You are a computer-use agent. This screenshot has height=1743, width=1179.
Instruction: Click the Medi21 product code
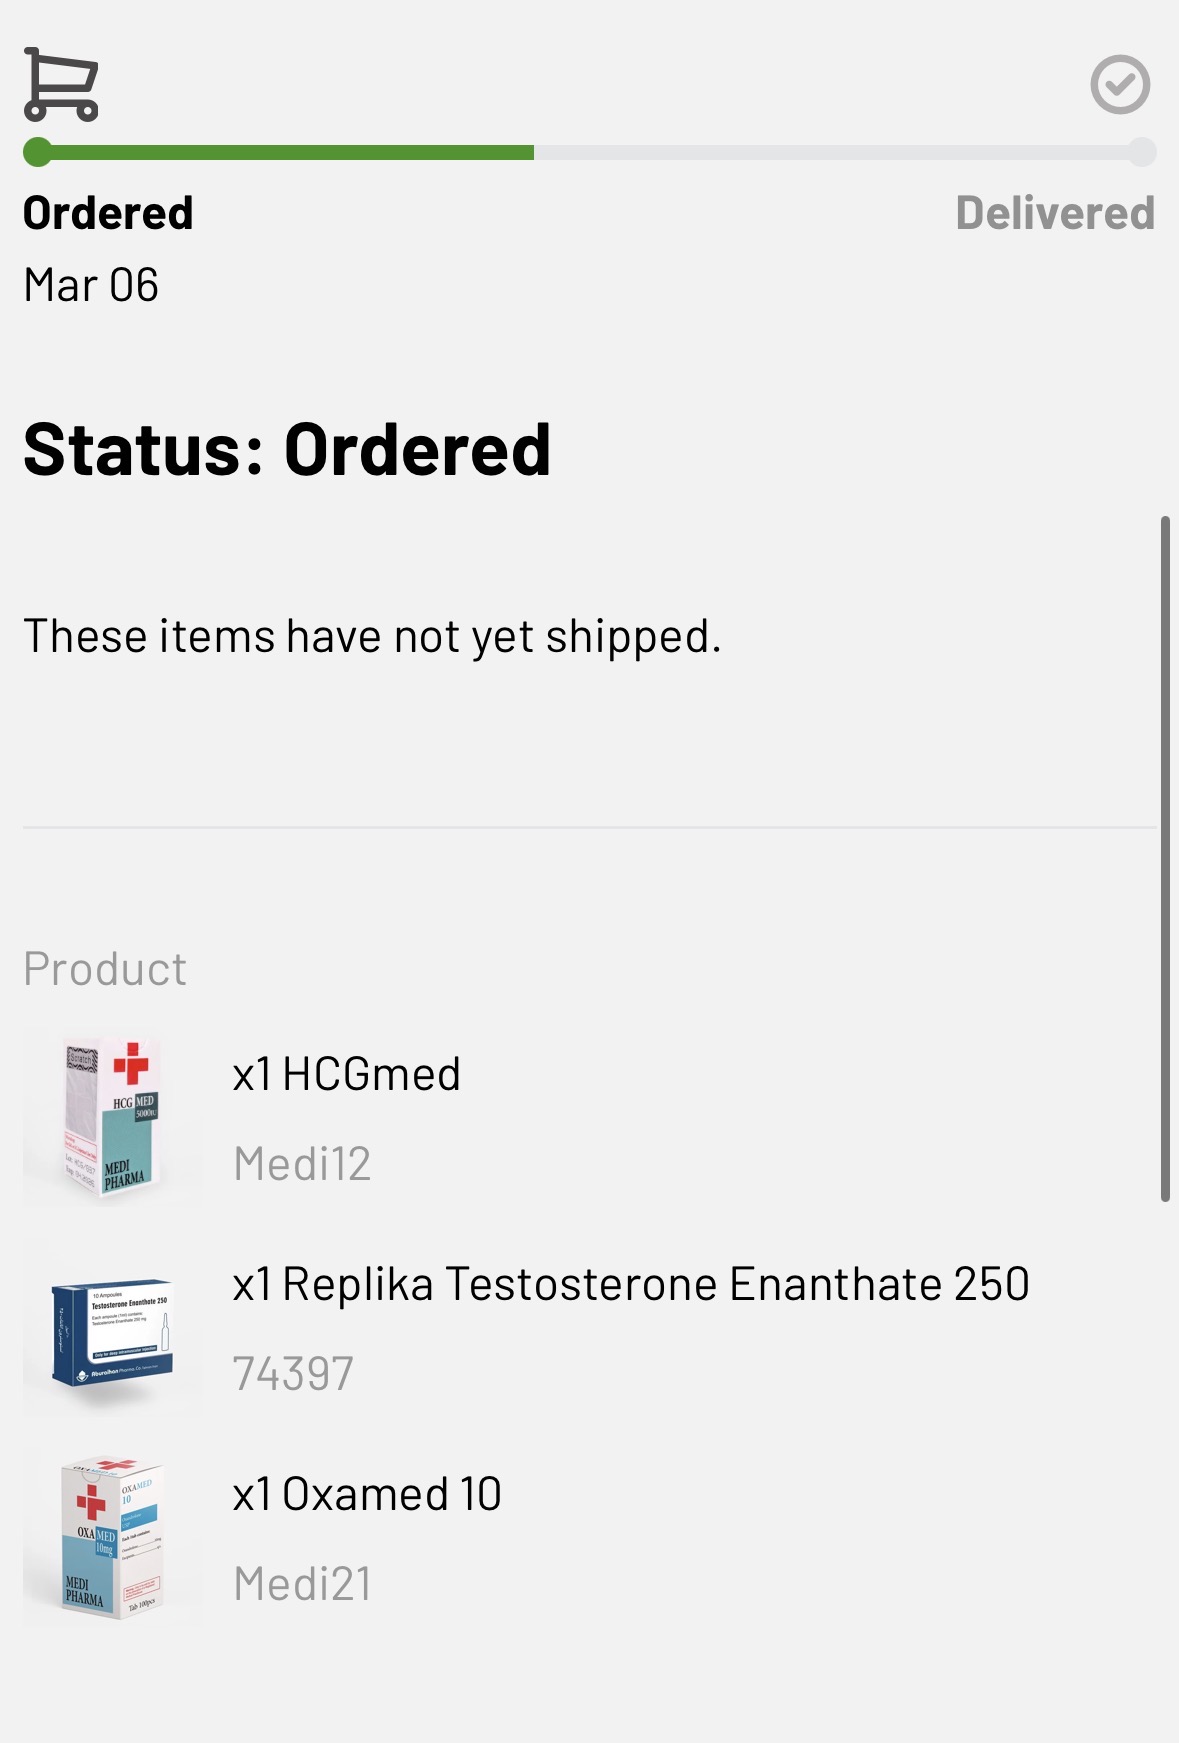(x=302, y=1584)
